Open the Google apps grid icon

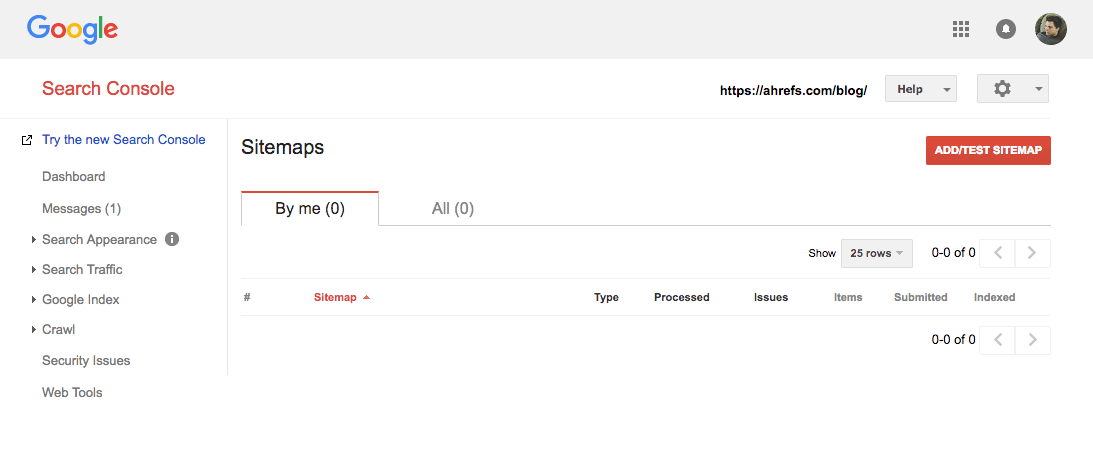click(x=961, y=29)
